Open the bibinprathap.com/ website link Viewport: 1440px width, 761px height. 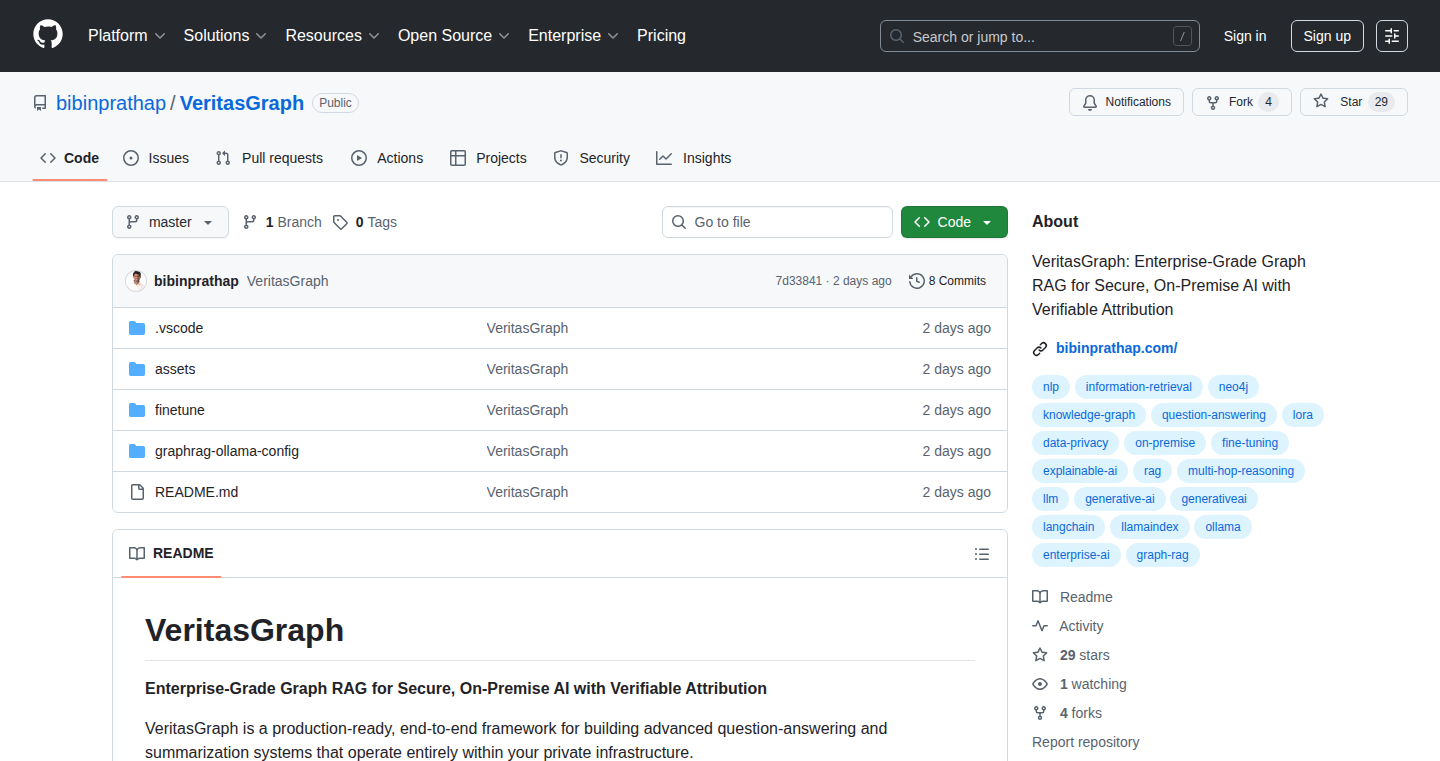coord(1116,348)
